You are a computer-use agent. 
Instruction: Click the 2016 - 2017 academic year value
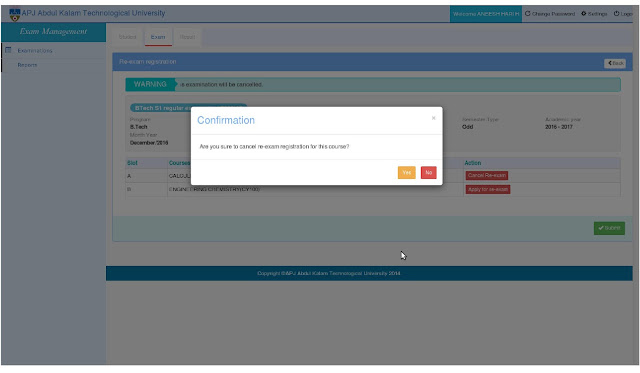click(559, 127)
